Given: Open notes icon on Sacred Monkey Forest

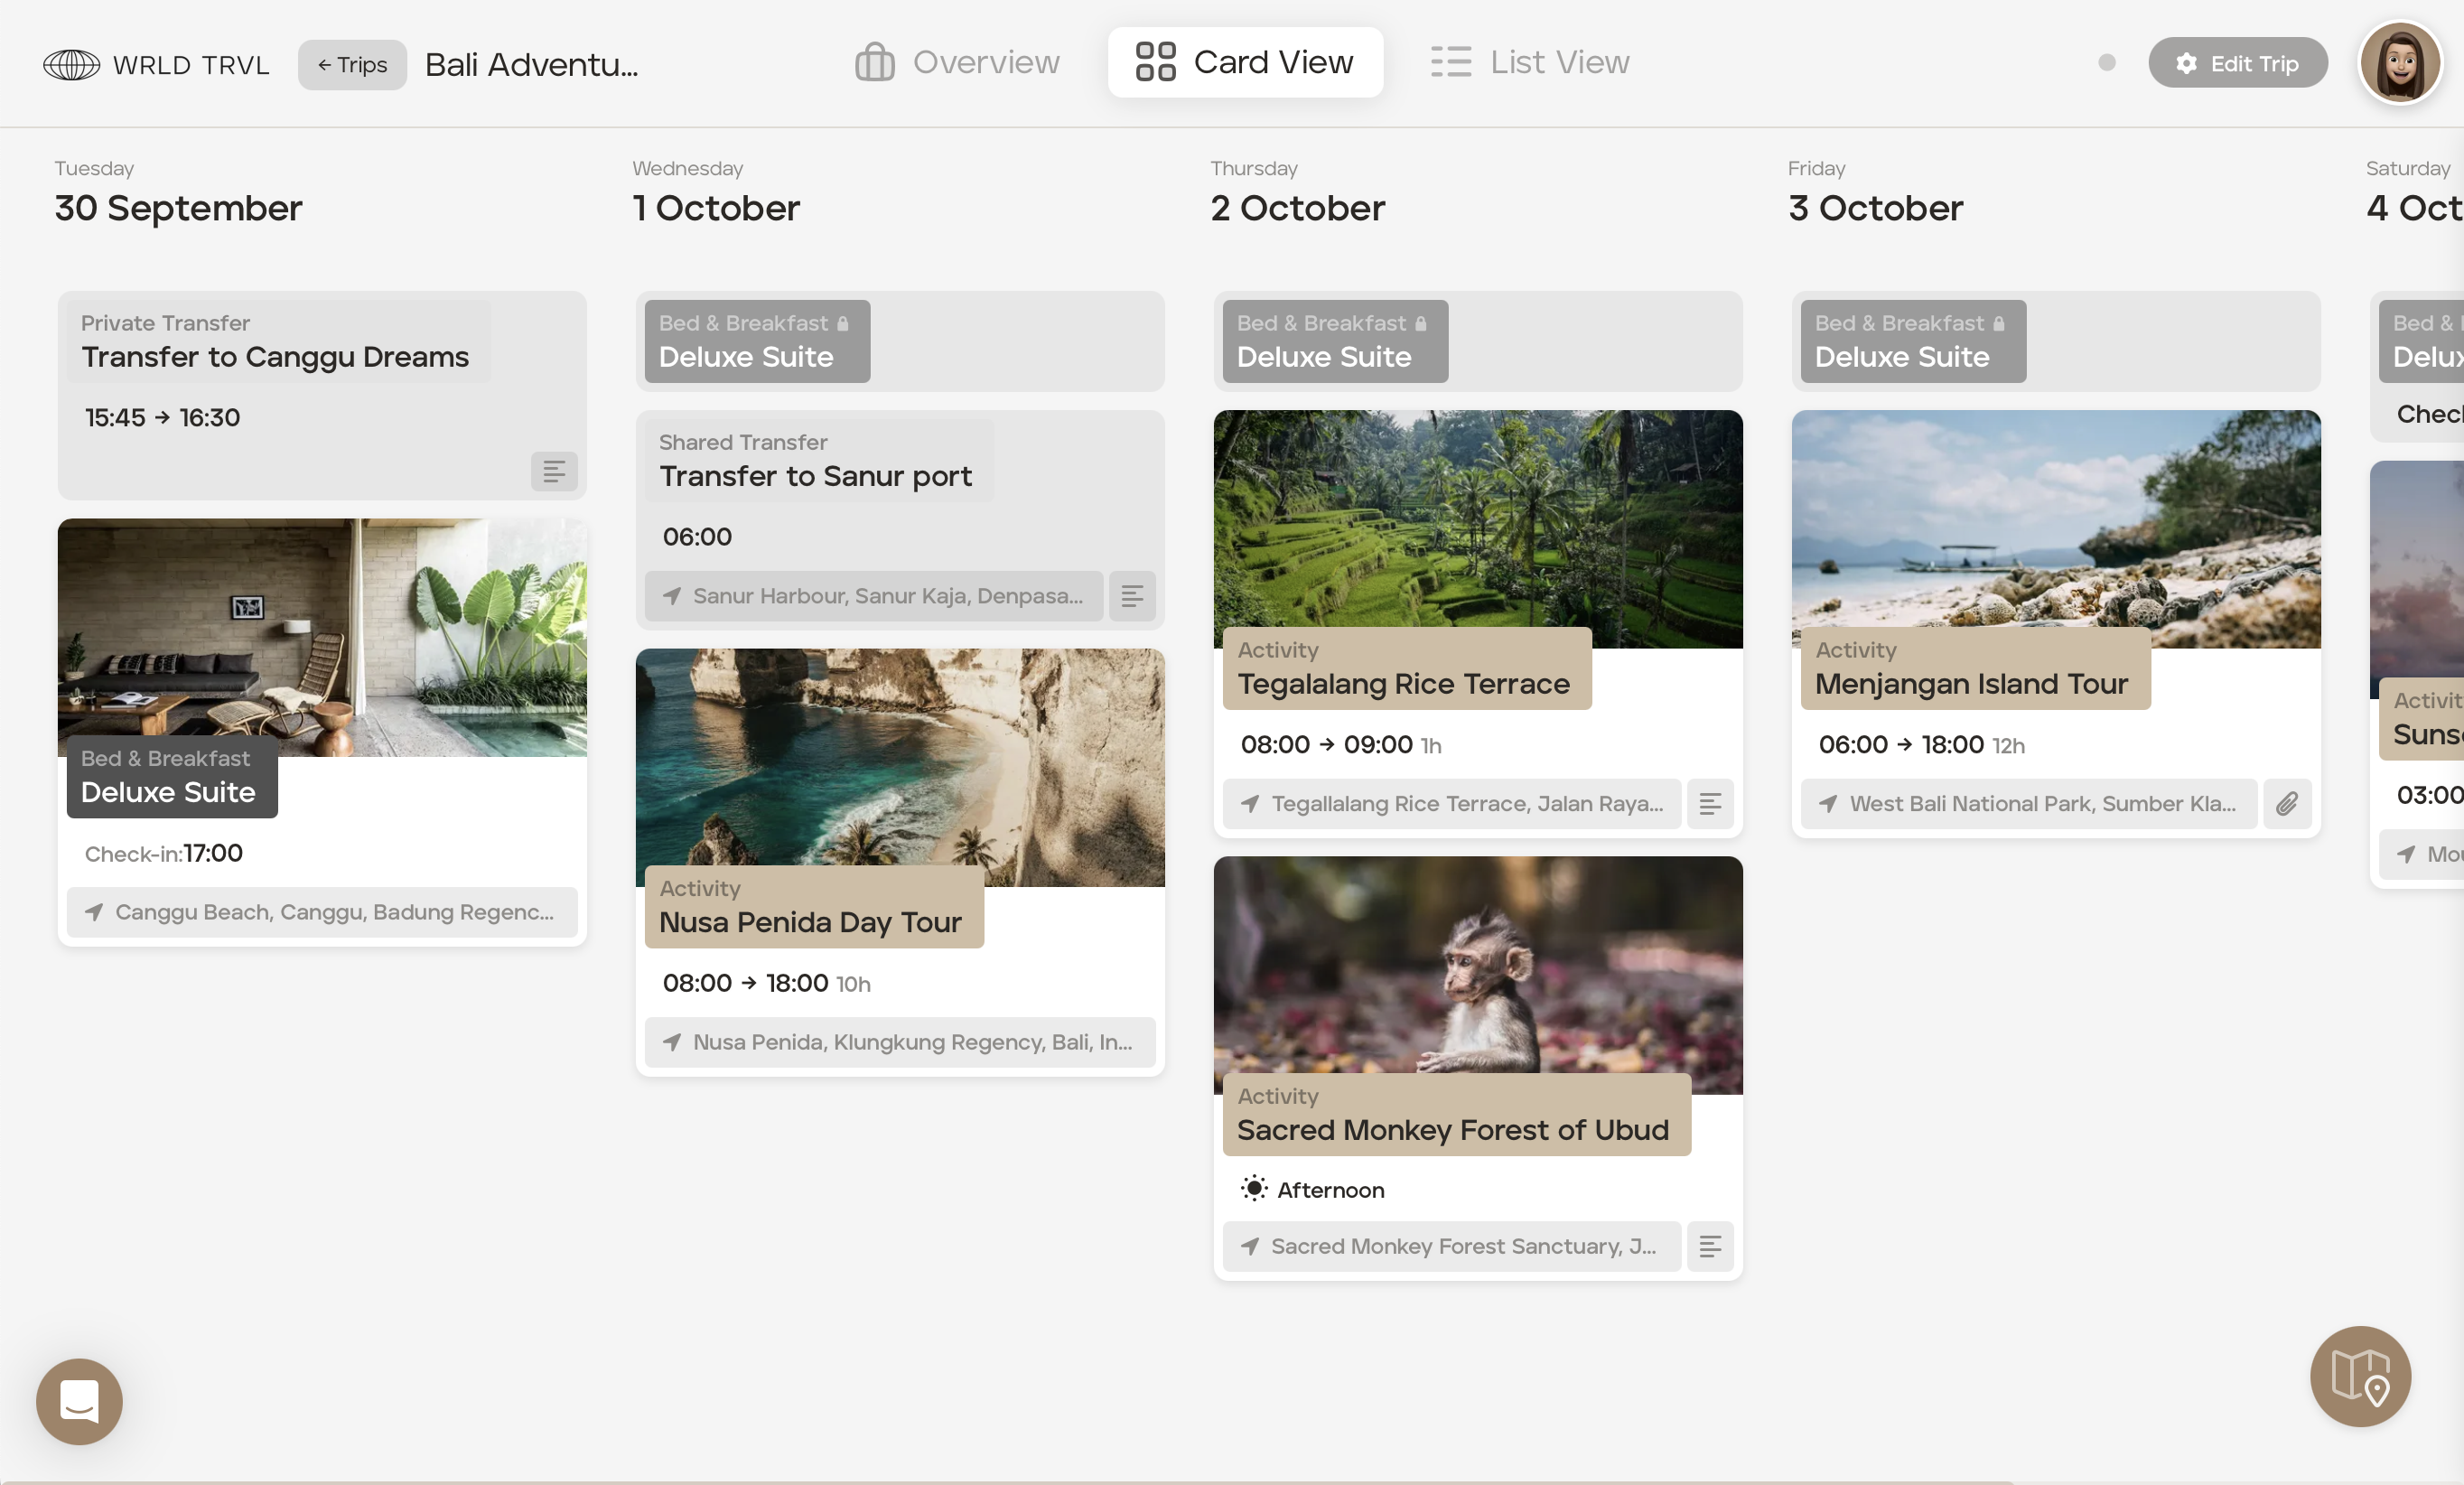Looking at the screenshot, I should [1710, 1246].
